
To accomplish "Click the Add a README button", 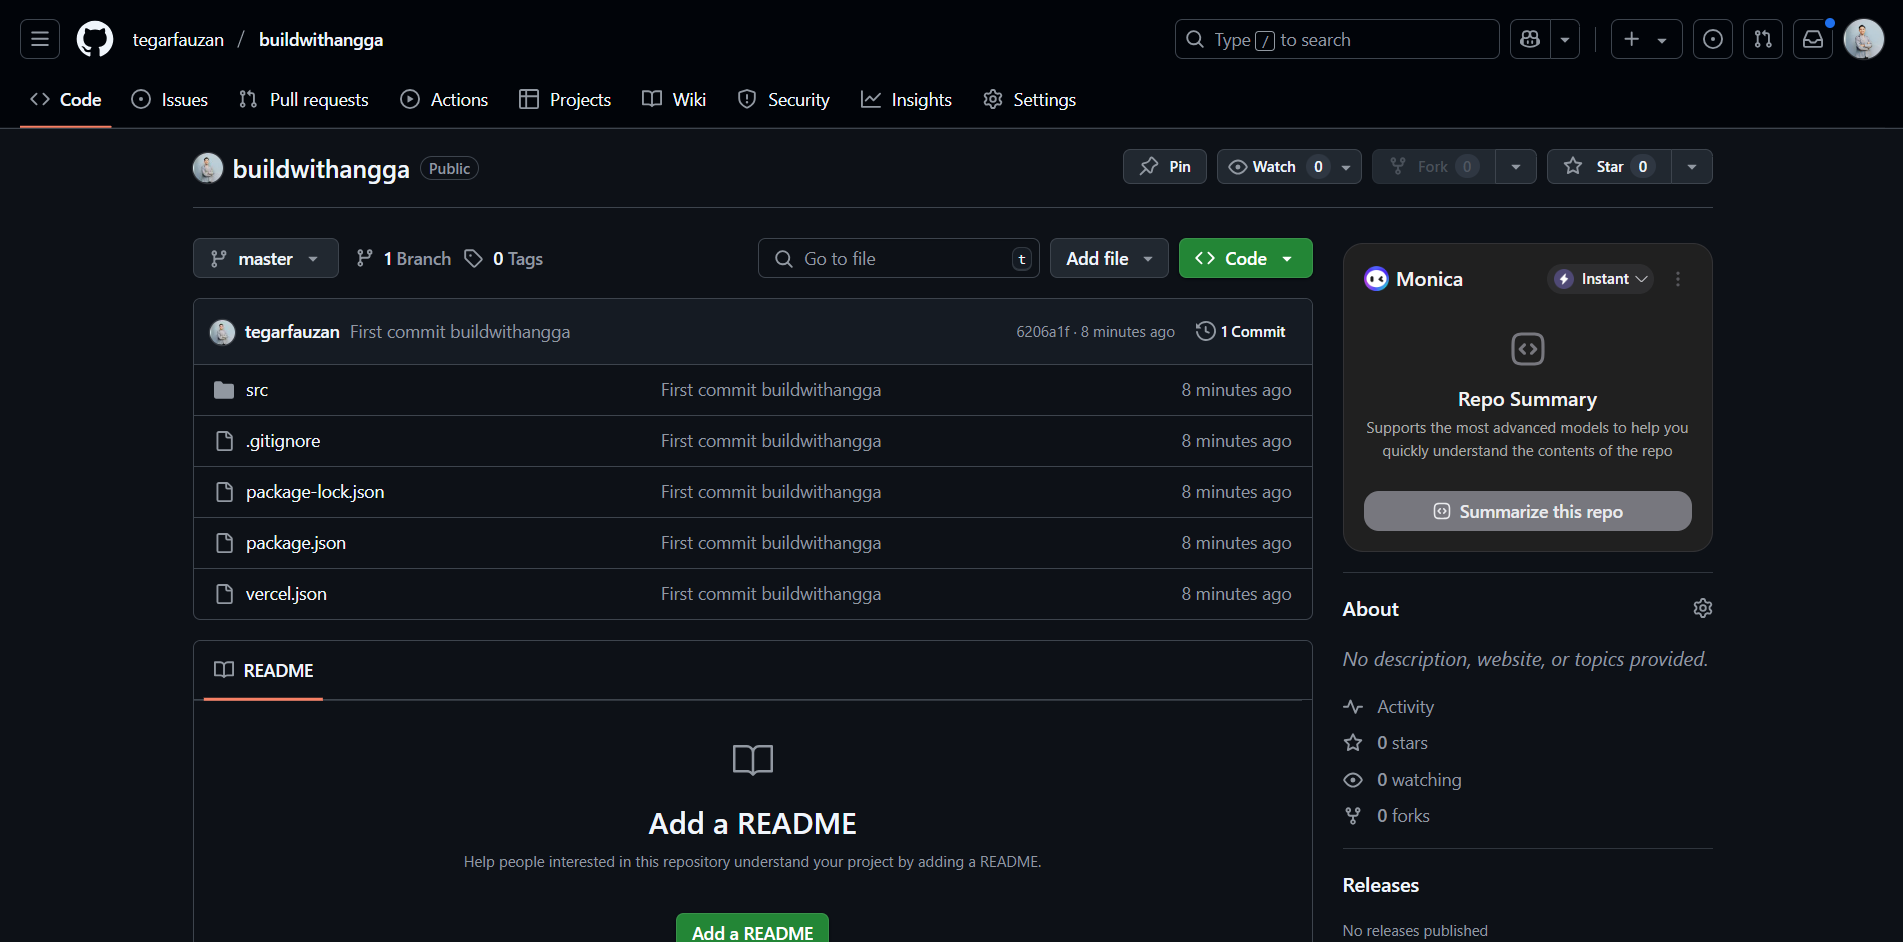I will tap(752, 930).
